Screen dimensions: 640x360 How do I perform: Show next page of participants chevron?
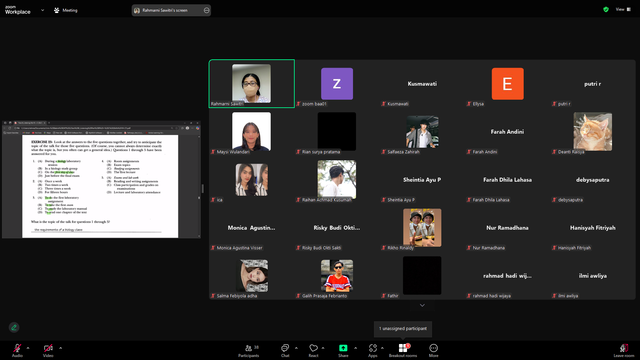(422, 305)
